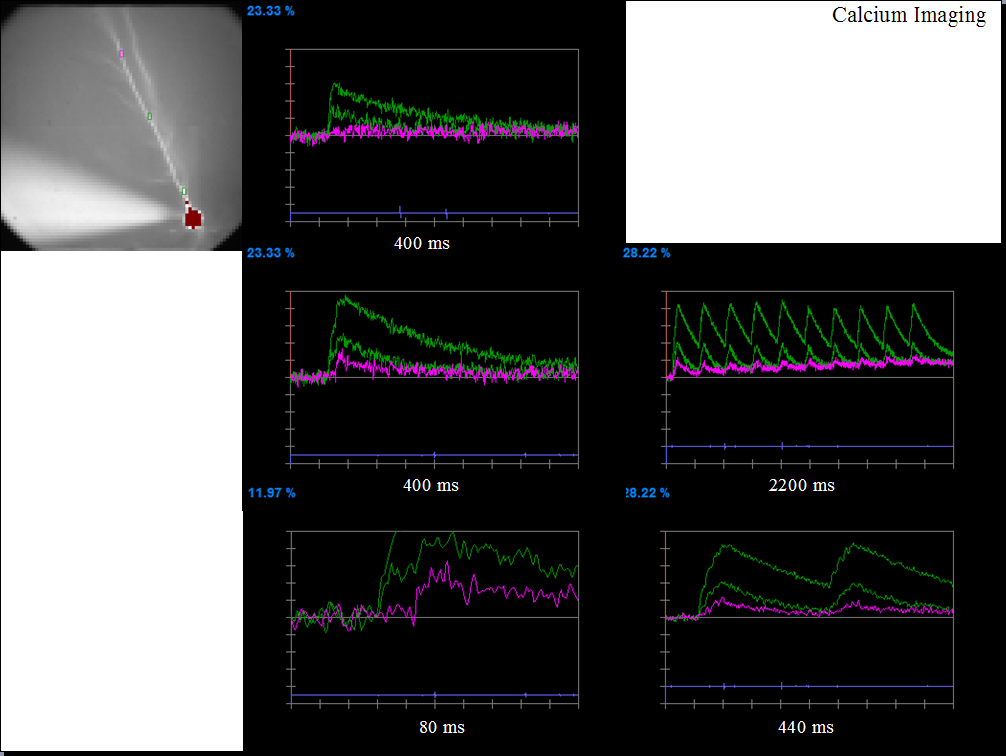The width and height of the screenshot is (1006, 756).
Task: Click the "Calcium Imaging" title text
Action: coord(908,15)
